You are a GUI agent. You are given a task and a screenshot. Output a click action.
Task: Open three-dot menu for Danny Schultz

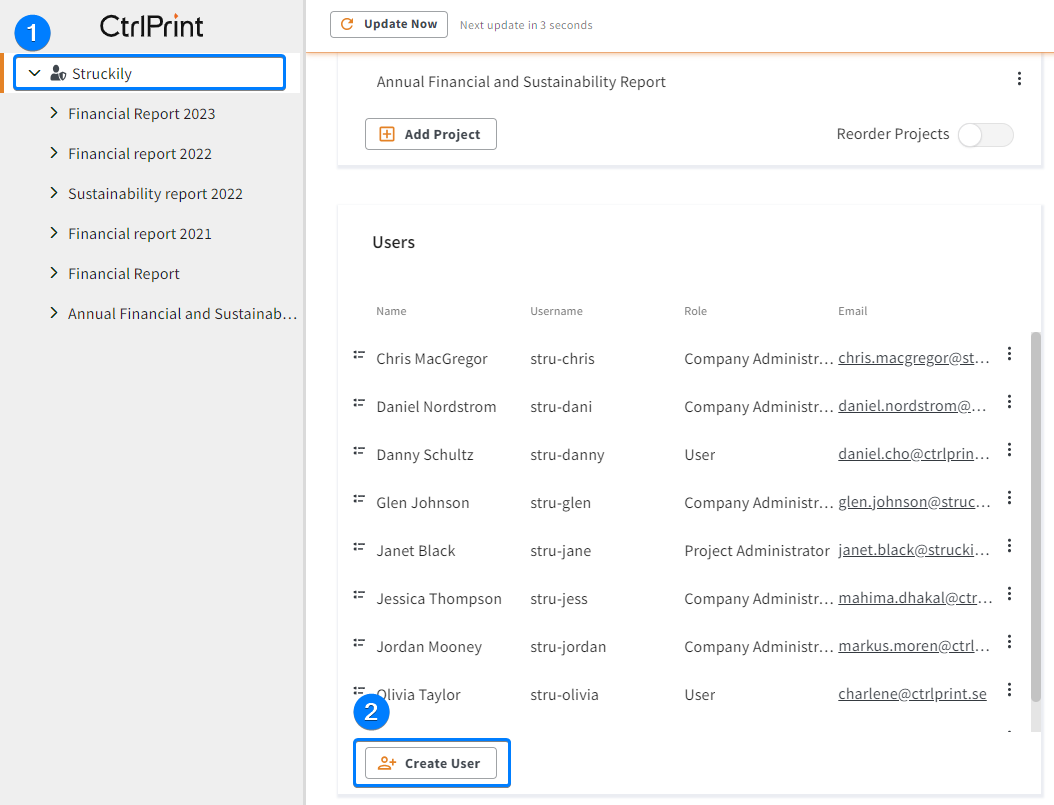tap(1009, 450)
